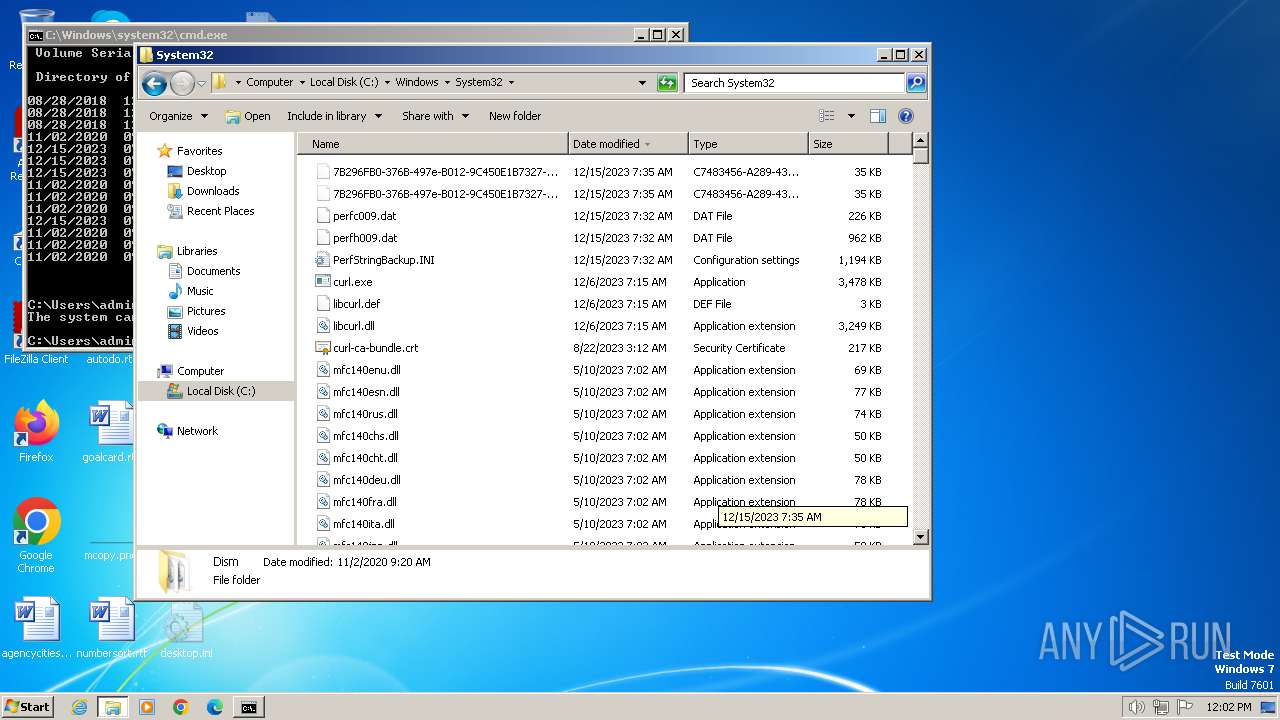Select Music library
Image resolution: width=1280 pixels, height=720 pixels.
pos(200,291)
